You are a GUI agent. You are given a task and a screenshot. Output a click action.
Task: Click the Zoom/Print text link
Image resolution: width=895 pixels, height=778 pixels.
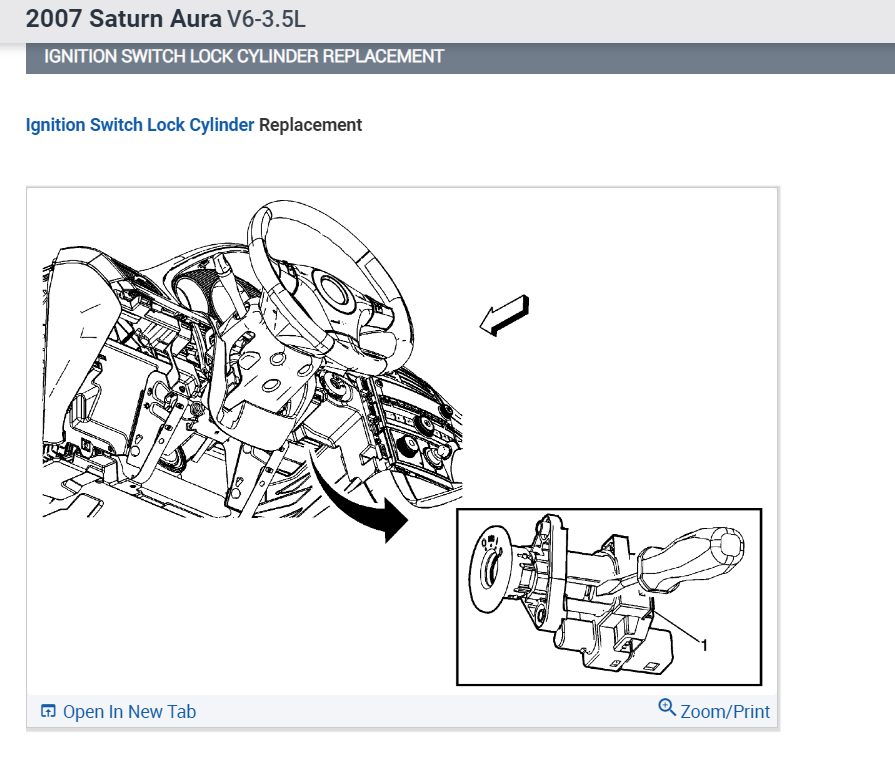[725, 712]
